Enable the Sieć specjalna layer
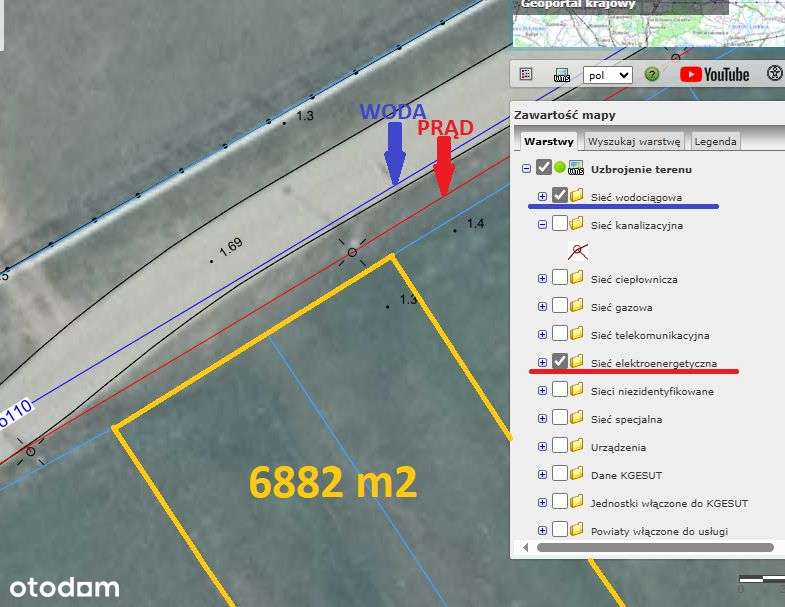Screen dimensions: 785x607 pyautogui.click(x=560, y=417)
